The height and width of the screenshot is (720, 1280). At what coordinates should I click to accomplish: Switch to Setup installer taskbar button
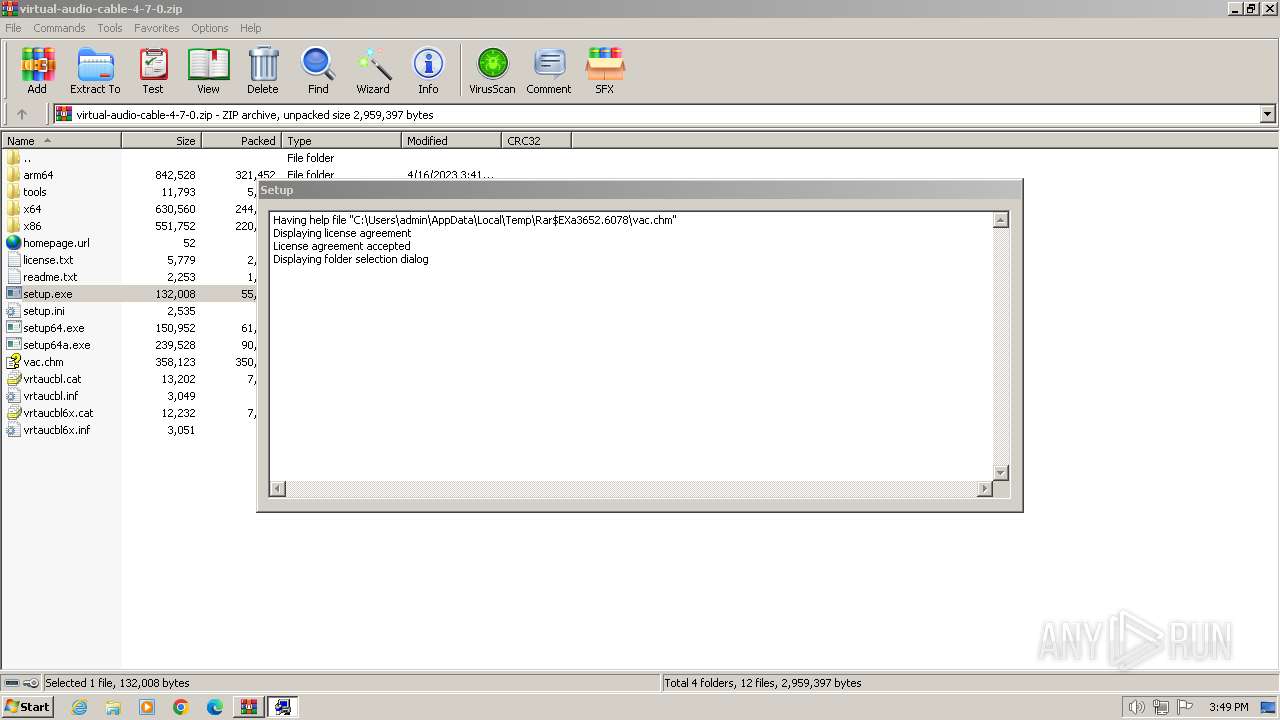click(x=283, y=707)
